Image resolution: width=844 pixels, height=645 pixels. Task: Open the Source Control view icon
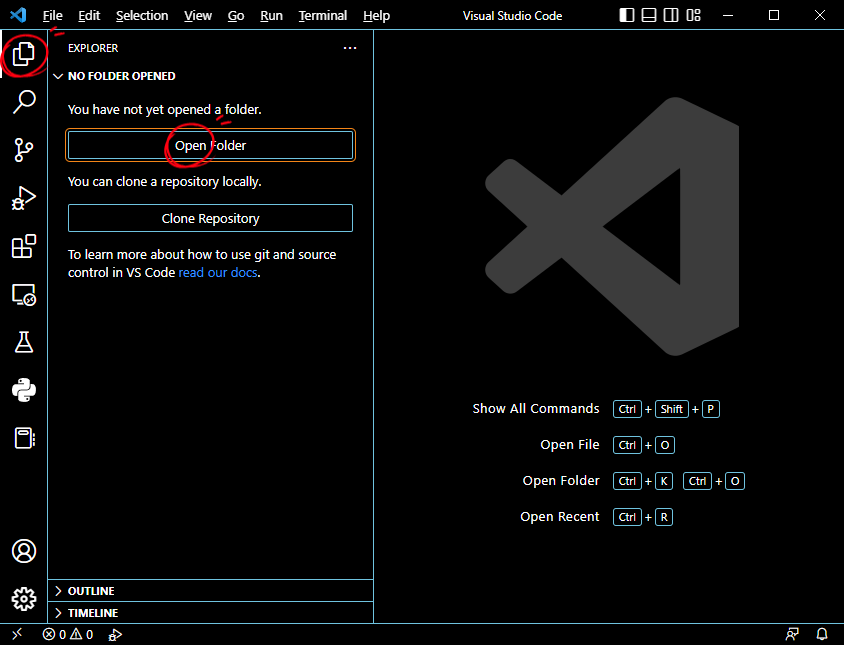point(24,150)
